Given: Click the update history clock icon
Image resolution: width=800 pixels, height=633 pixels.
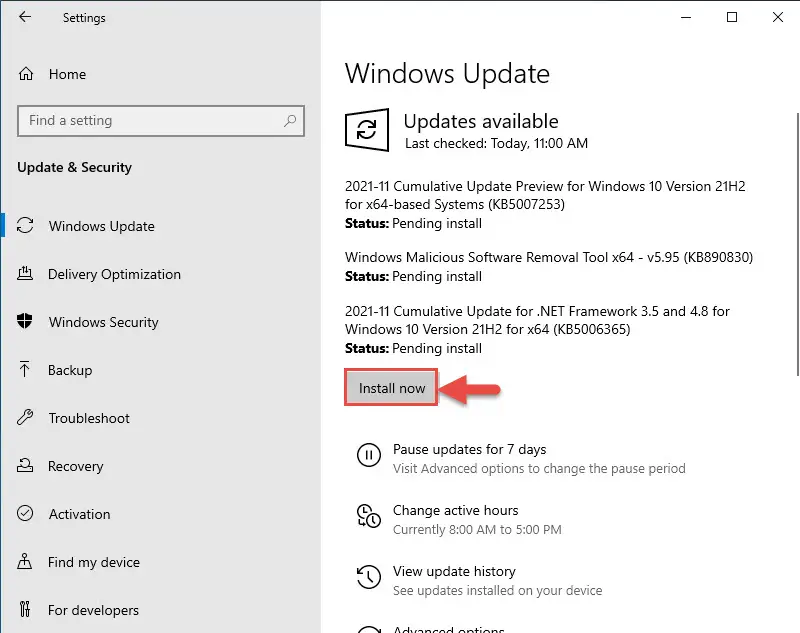Looking at the screenshot, I should tap(368, 576).
